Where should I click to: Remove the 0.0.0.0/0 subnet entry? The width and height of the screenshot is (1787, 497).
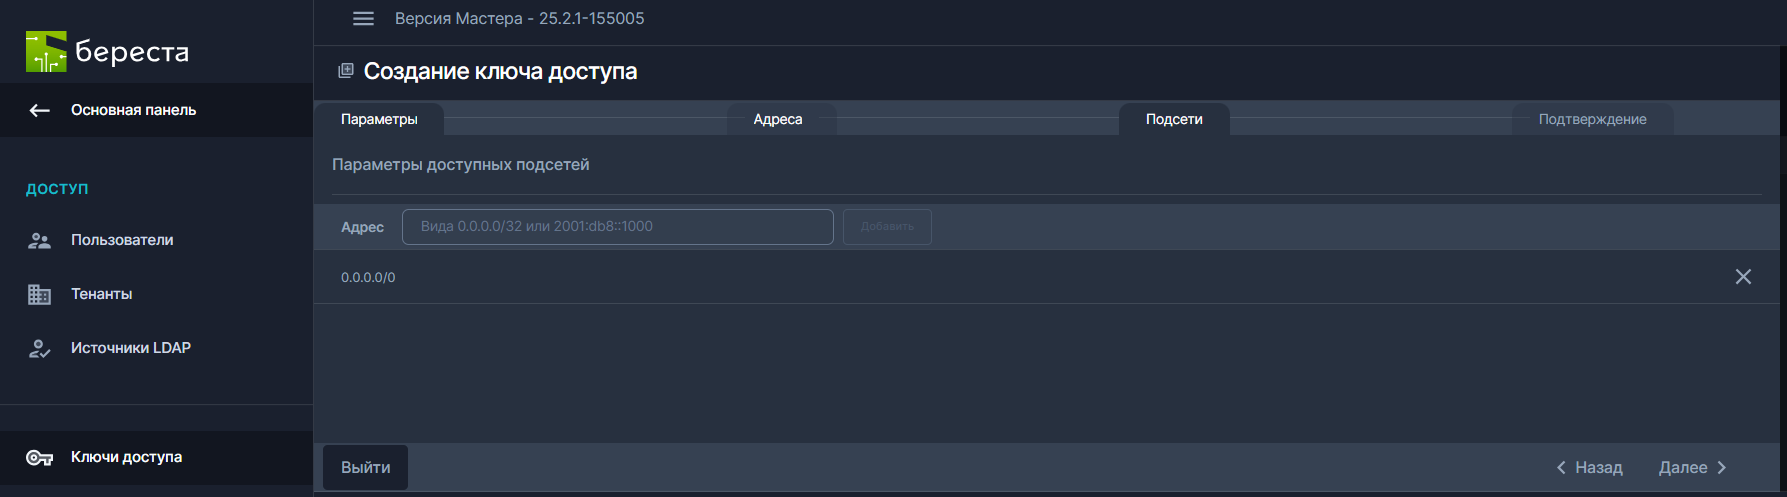(x=1743, y=277)
